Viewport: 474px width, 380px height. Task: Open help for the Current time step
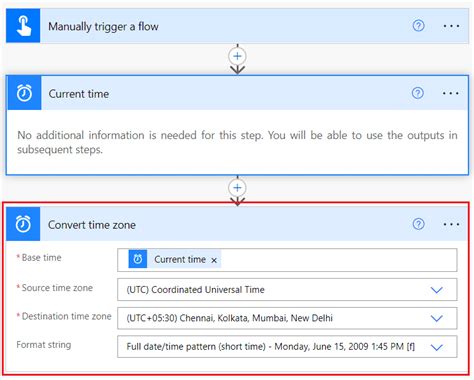pos(418,93)
